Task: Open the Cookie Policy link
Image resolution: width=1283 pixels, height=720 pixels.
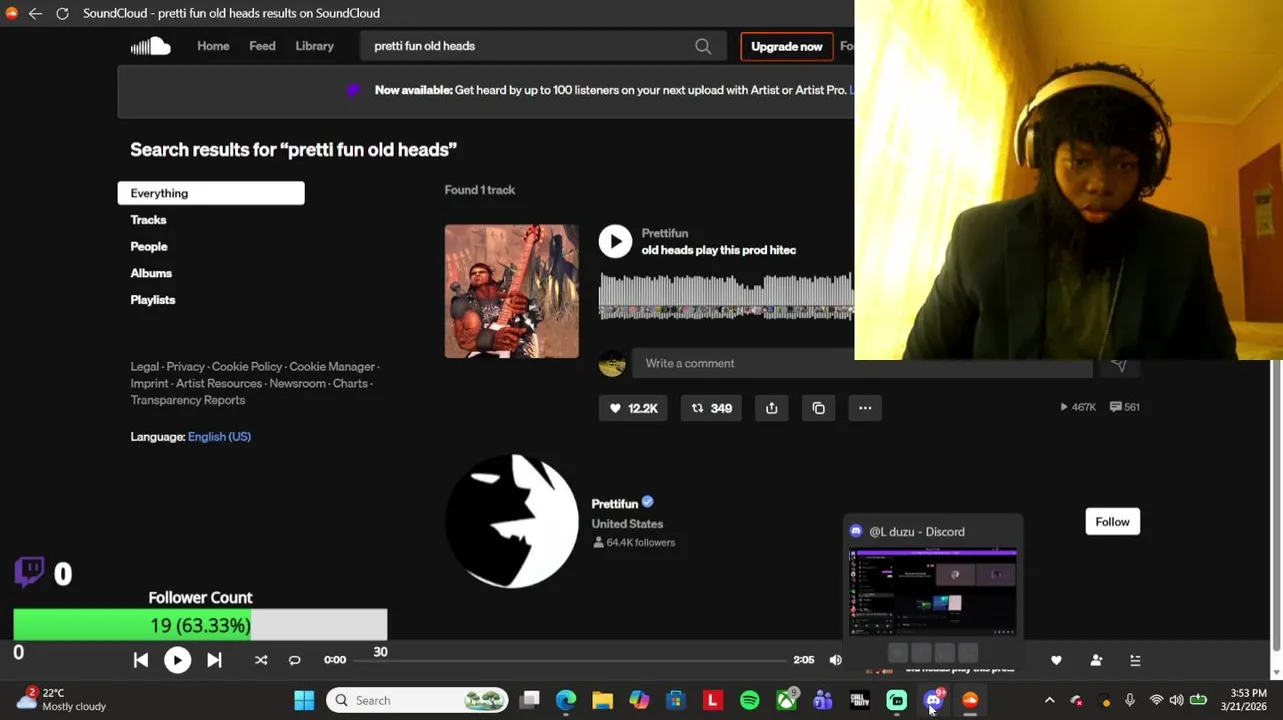Action: (247, 367)
